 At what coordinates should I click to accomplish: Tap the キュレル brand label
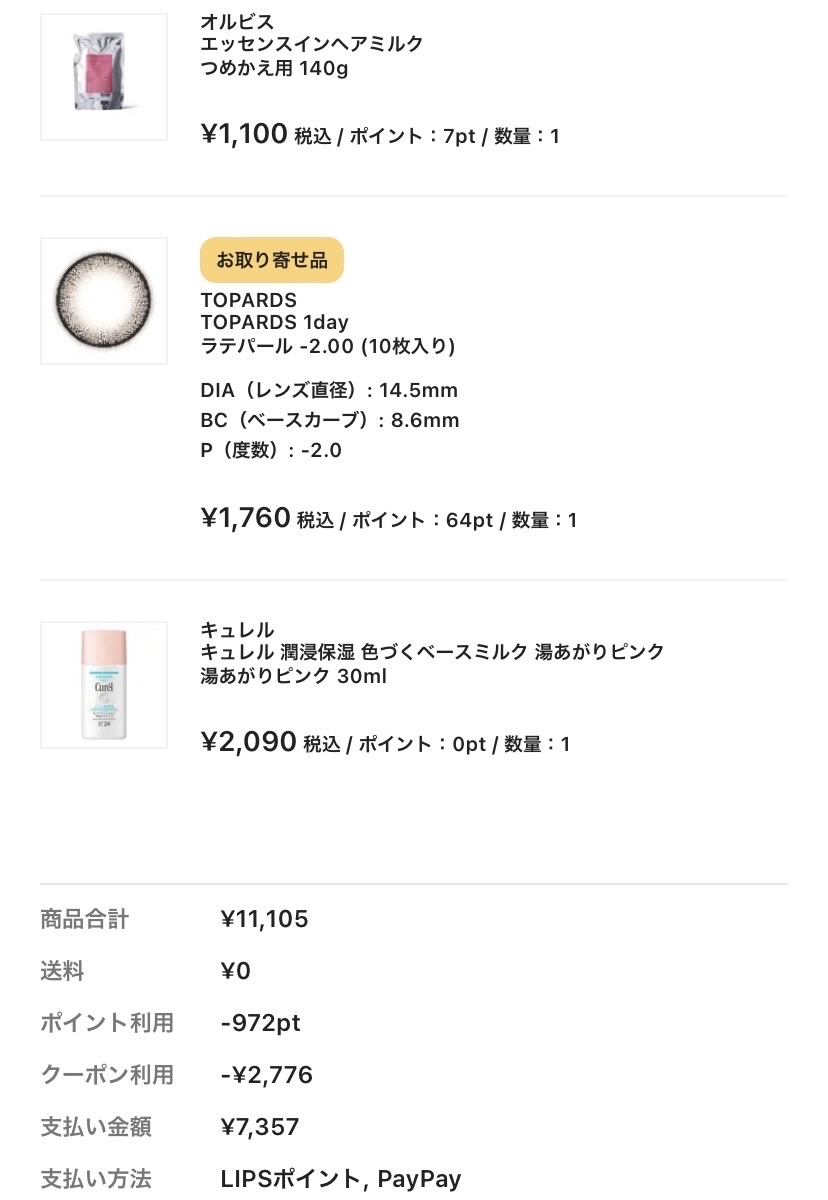237,630
